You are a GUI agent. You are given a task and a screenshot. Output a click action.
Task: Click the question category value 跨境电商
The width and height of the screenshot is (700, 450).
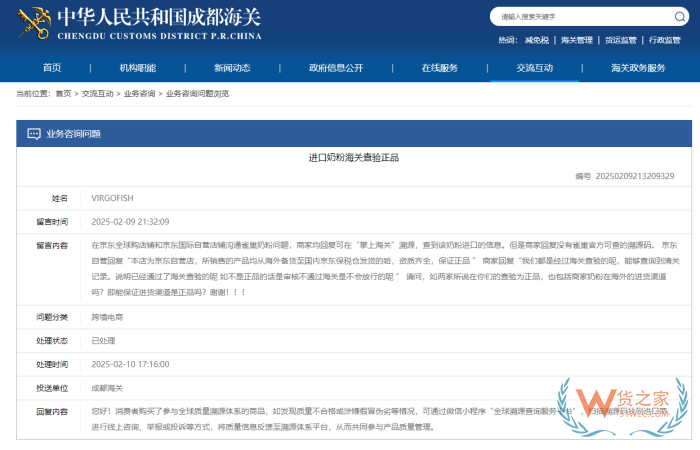tap(107, 317)
